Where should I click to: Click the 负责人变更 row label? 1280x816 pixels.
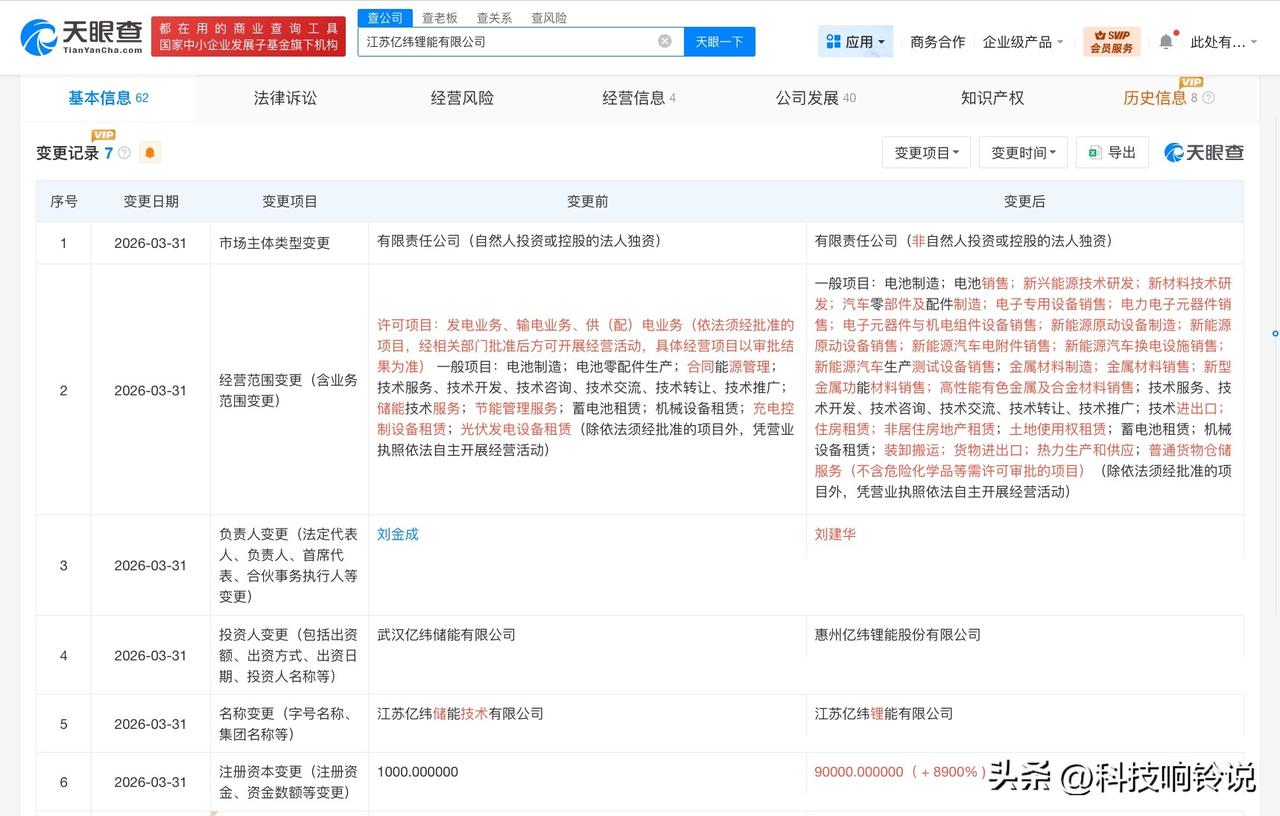coord(288,565)
